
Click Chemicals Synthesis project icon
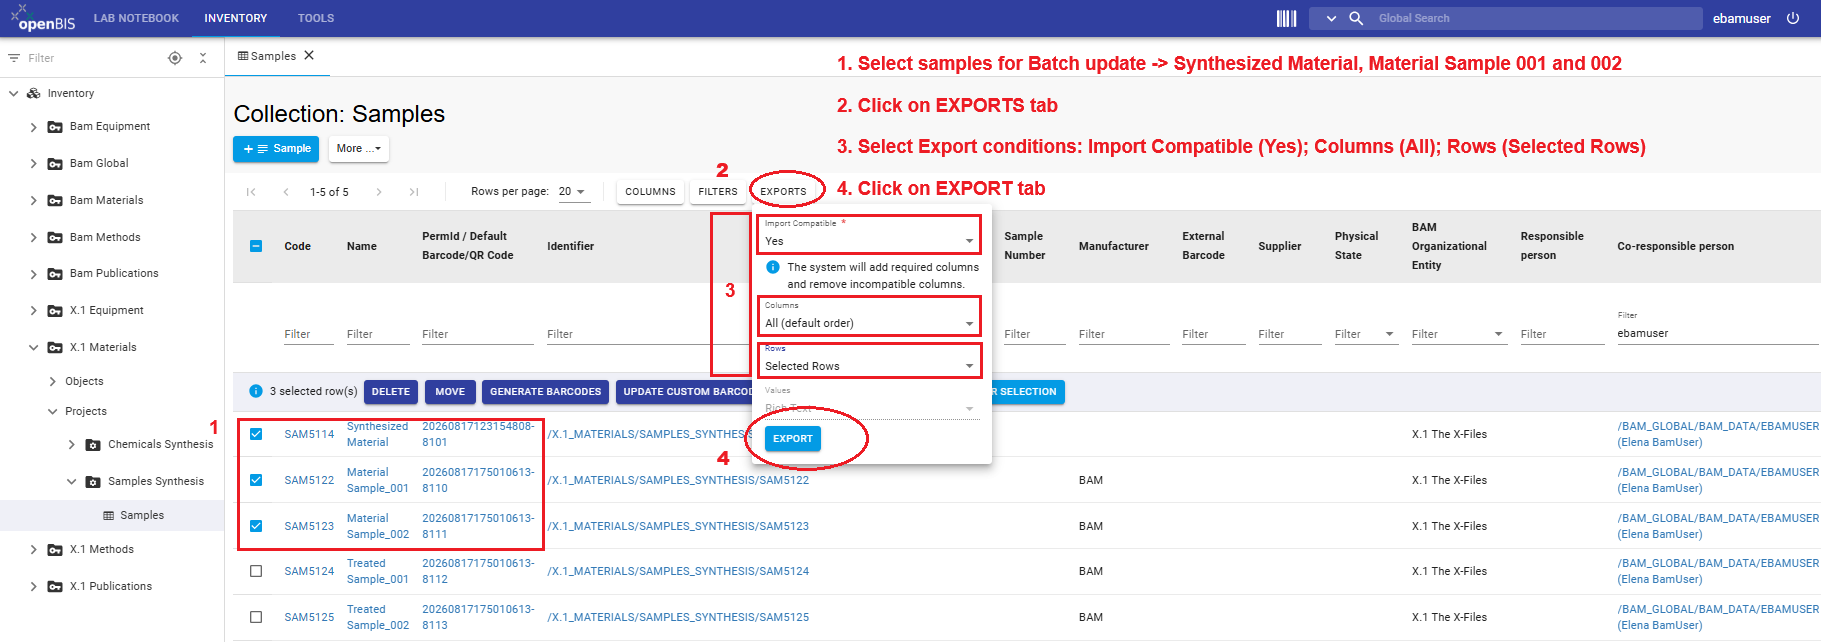tap(93, 445)
